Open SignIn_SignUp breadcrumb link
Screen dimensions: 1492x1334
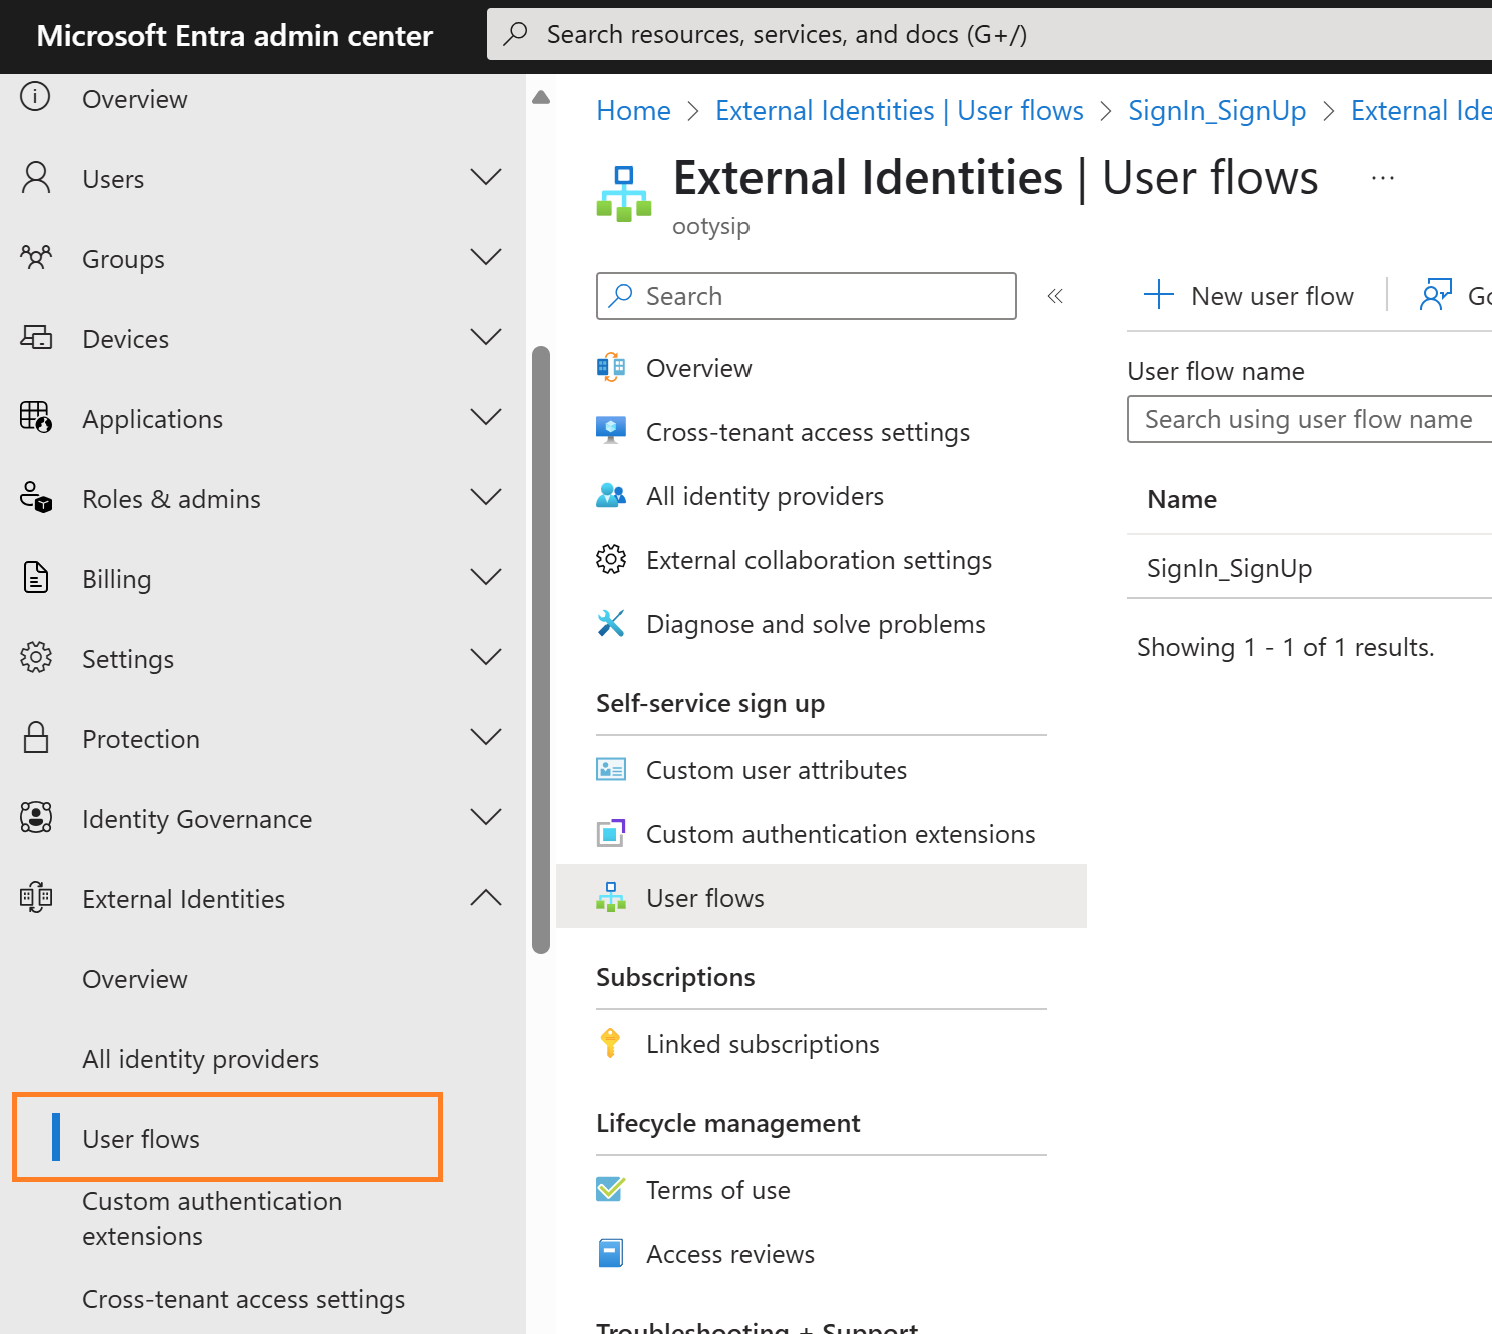pos(1217,110)
